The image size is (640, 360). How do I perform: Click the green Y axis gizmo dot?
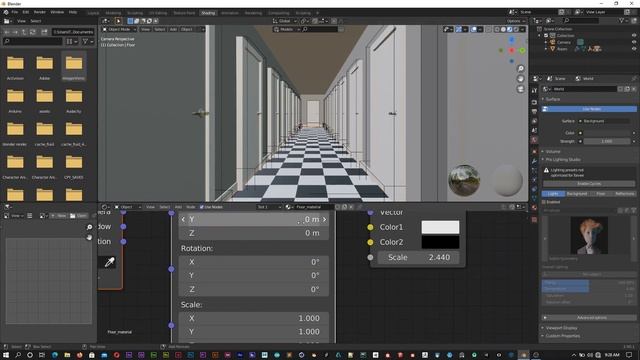522,50
